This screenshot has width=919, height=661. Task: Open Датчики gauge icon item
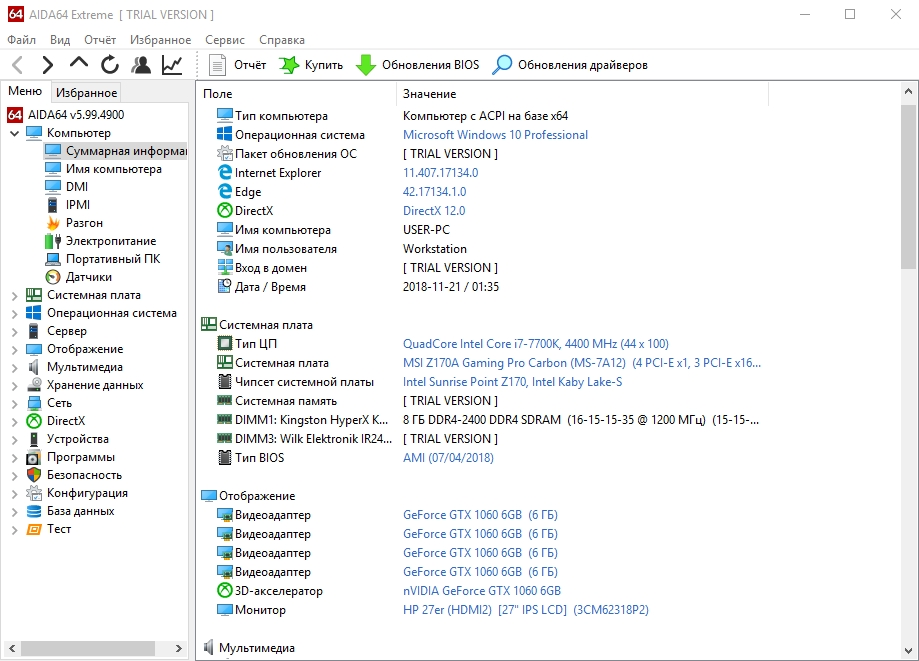(53, 277)
